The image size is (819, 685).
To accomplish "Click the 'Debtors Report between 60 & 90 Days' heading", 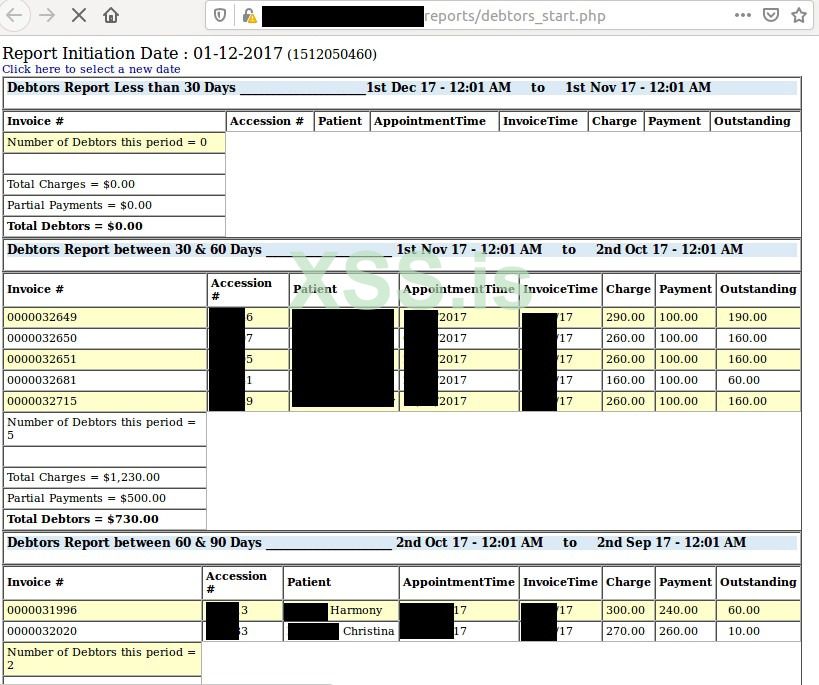I will pos(134,542).
